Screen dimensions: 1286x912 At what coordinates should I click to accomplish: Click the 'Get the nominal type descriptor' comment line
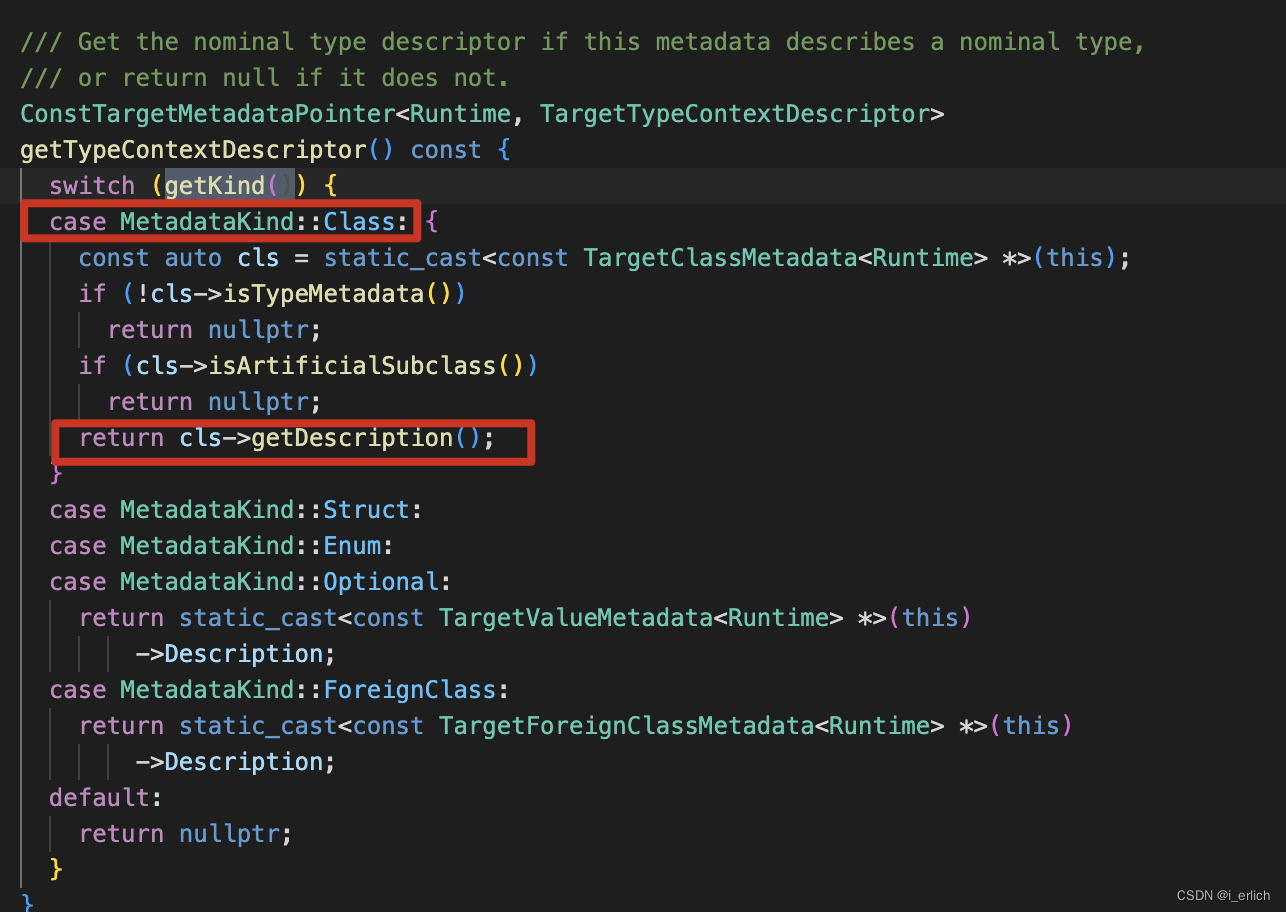(x=582, y=42)
